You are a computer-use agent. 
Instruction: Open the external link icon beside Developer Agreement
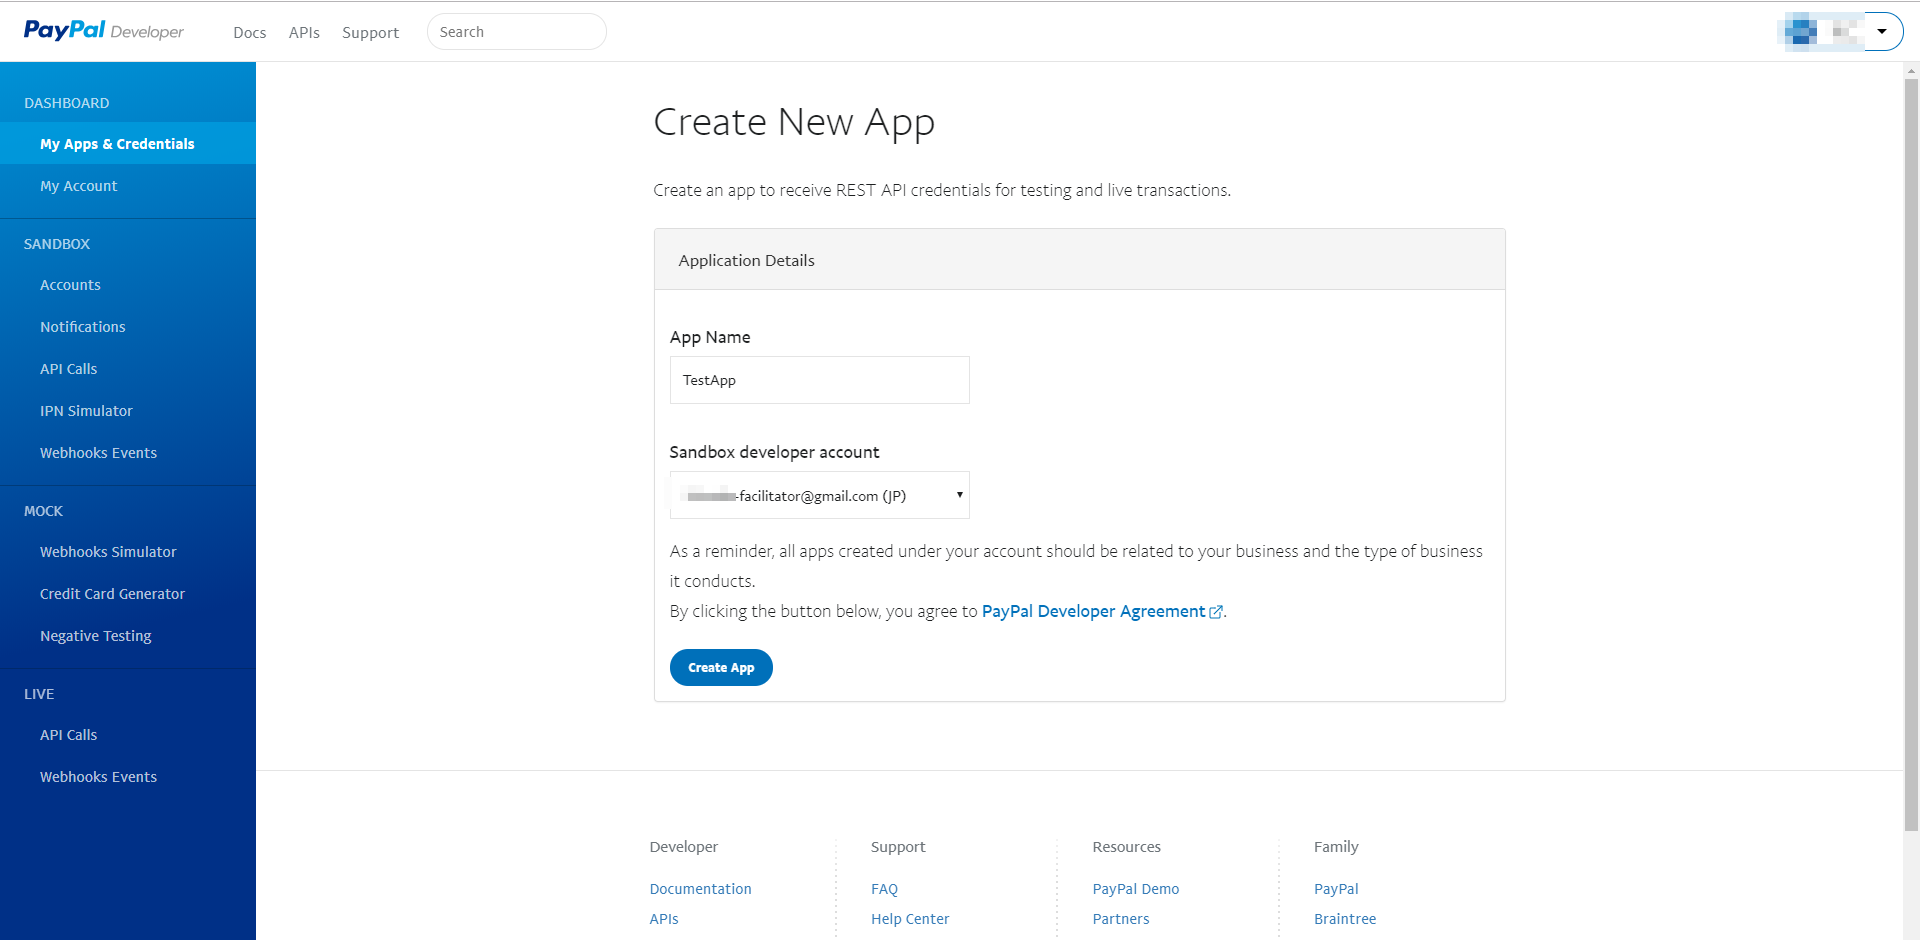coord(1216,612)
